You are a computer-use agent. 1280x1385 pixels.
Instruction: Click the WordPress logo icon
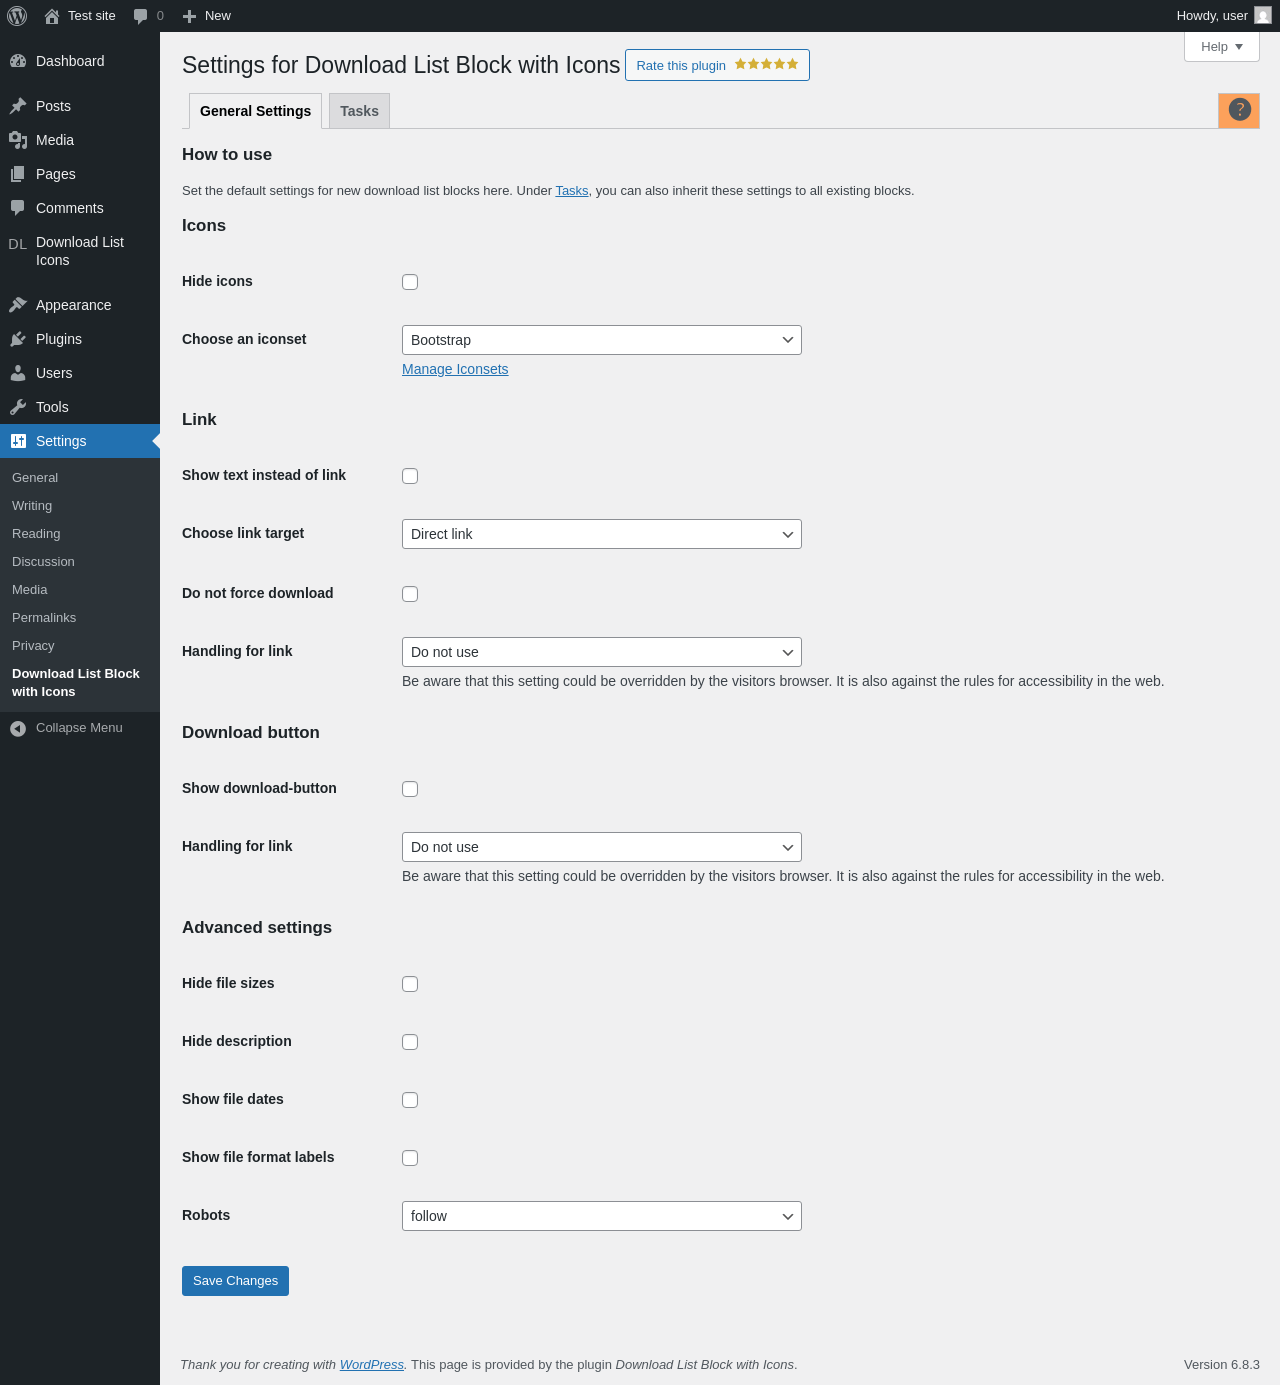(x=17, y=16)
